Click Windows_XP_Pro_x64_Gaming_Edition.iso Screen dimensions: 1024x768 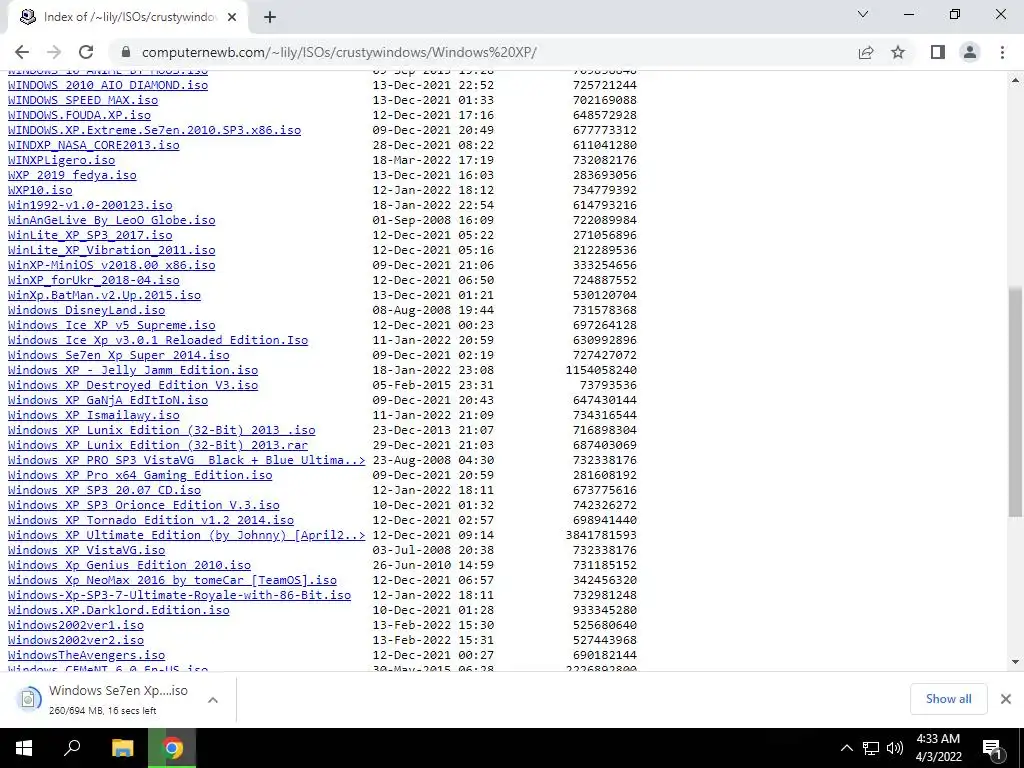pyautogui.click(x=140, y=475)
